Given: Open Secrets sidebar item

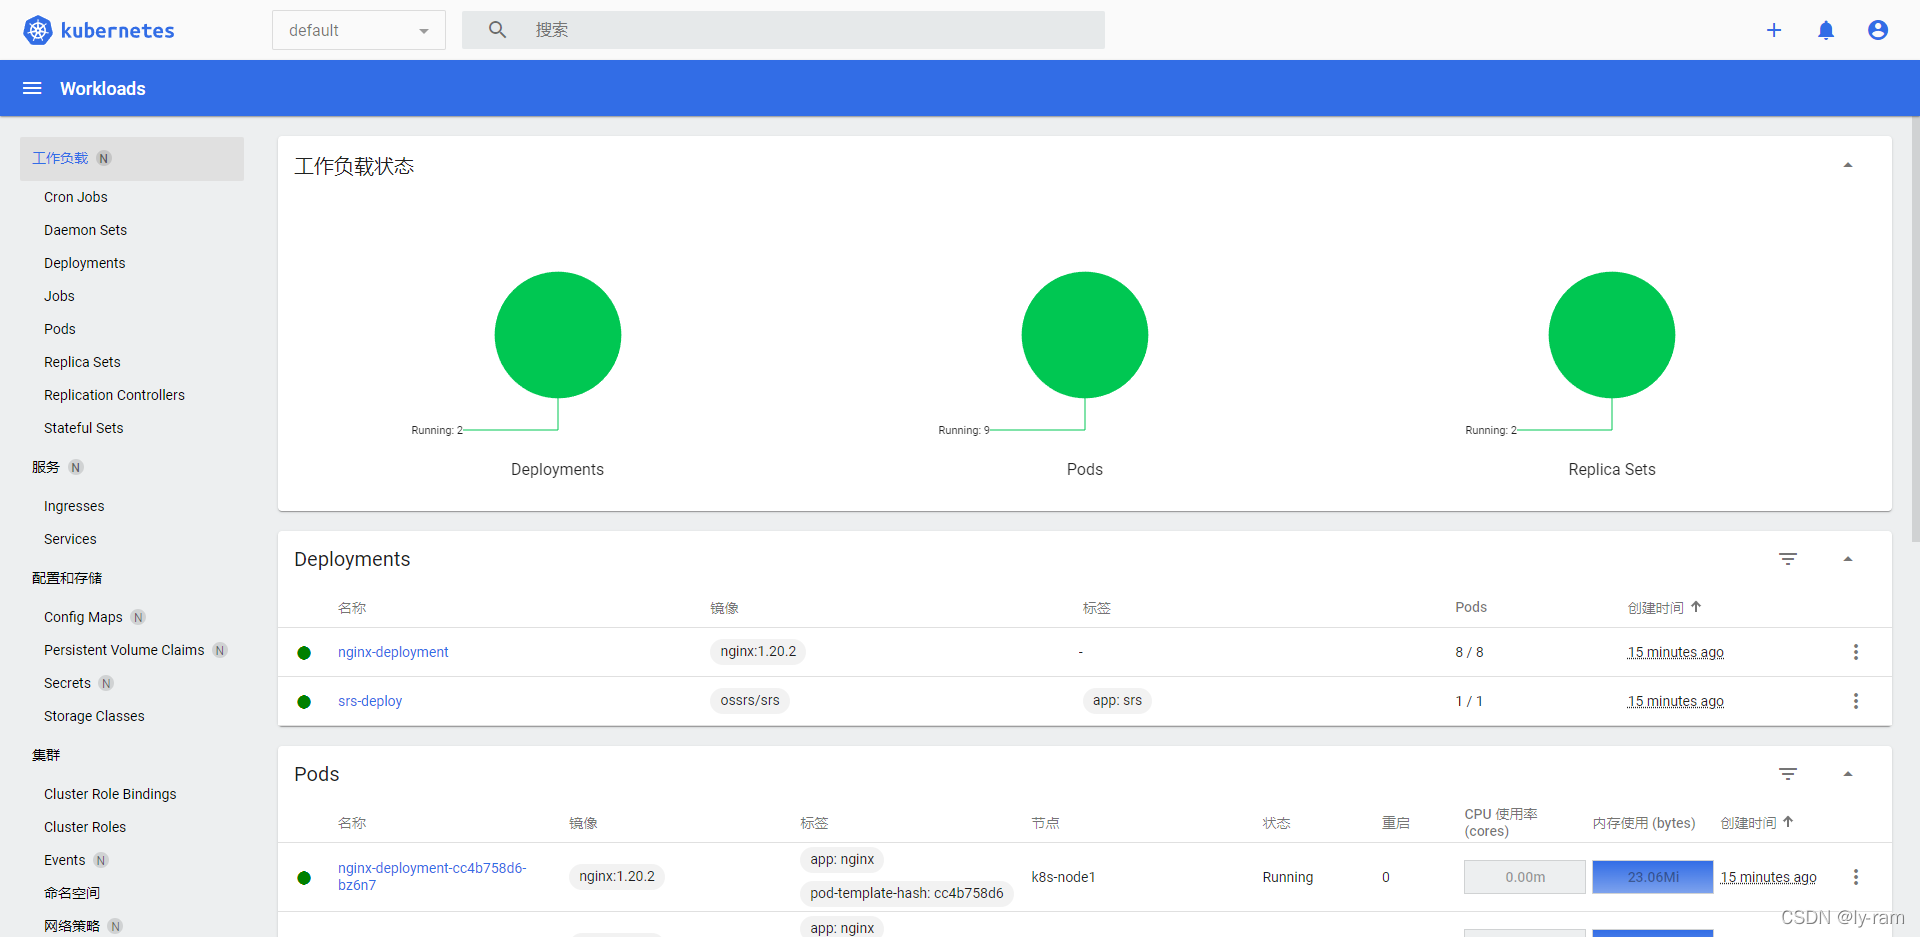Looking at the screenshot, I should pos(67,683).
